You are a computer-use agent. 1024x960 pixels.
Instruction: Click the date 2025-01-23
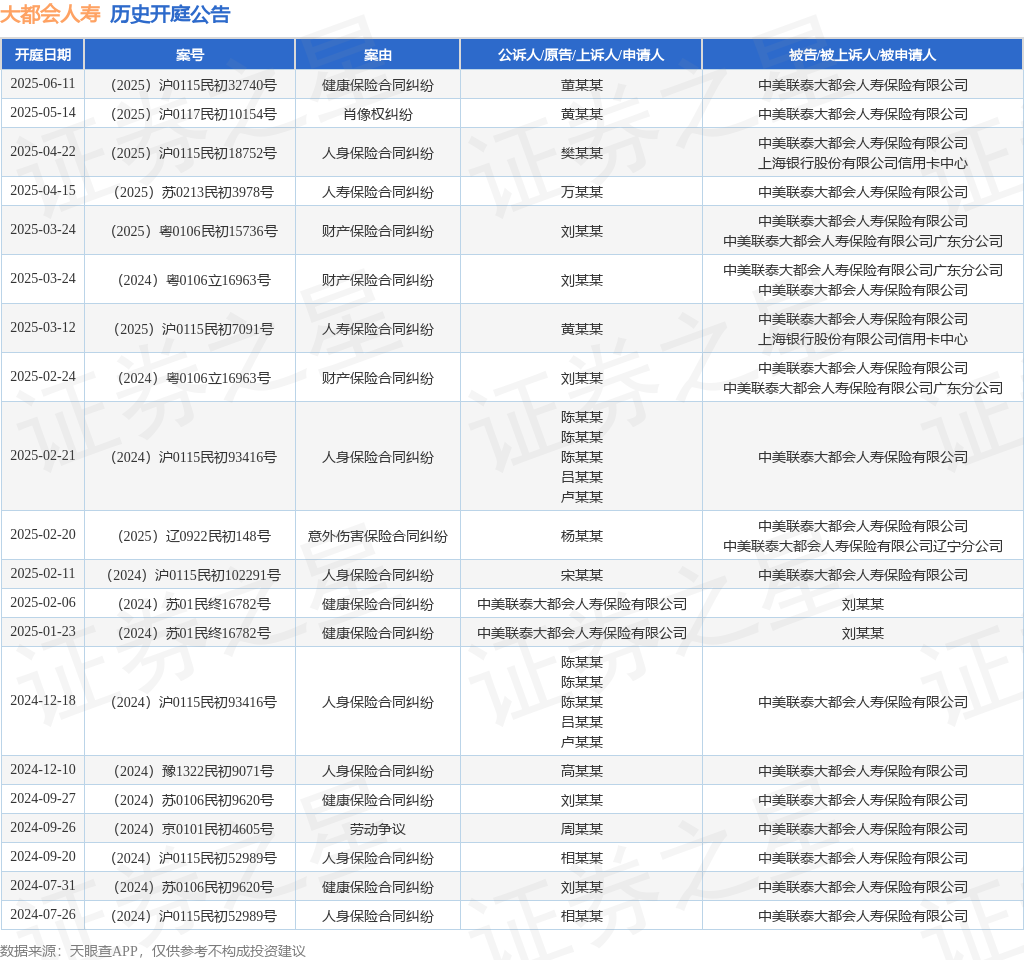tap(43, 632)
